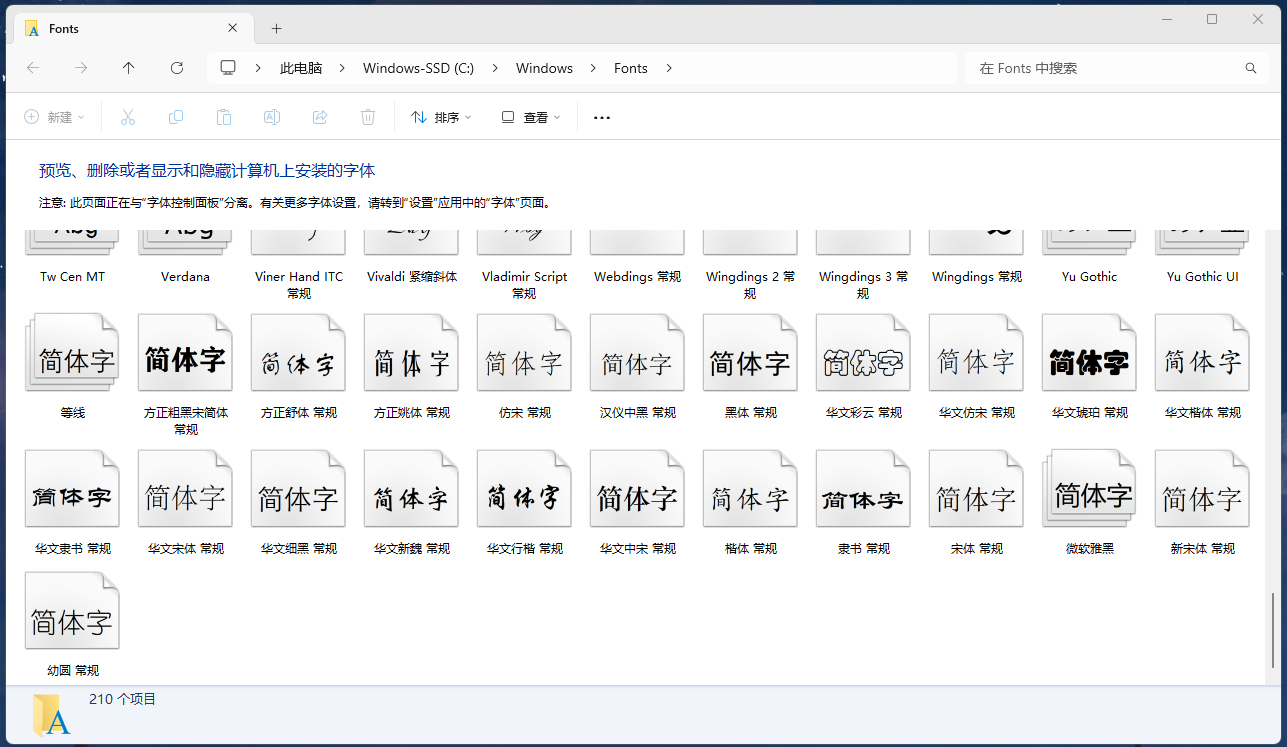Open the 华文楷体 常规 font preview

[x=1201, y=352]
